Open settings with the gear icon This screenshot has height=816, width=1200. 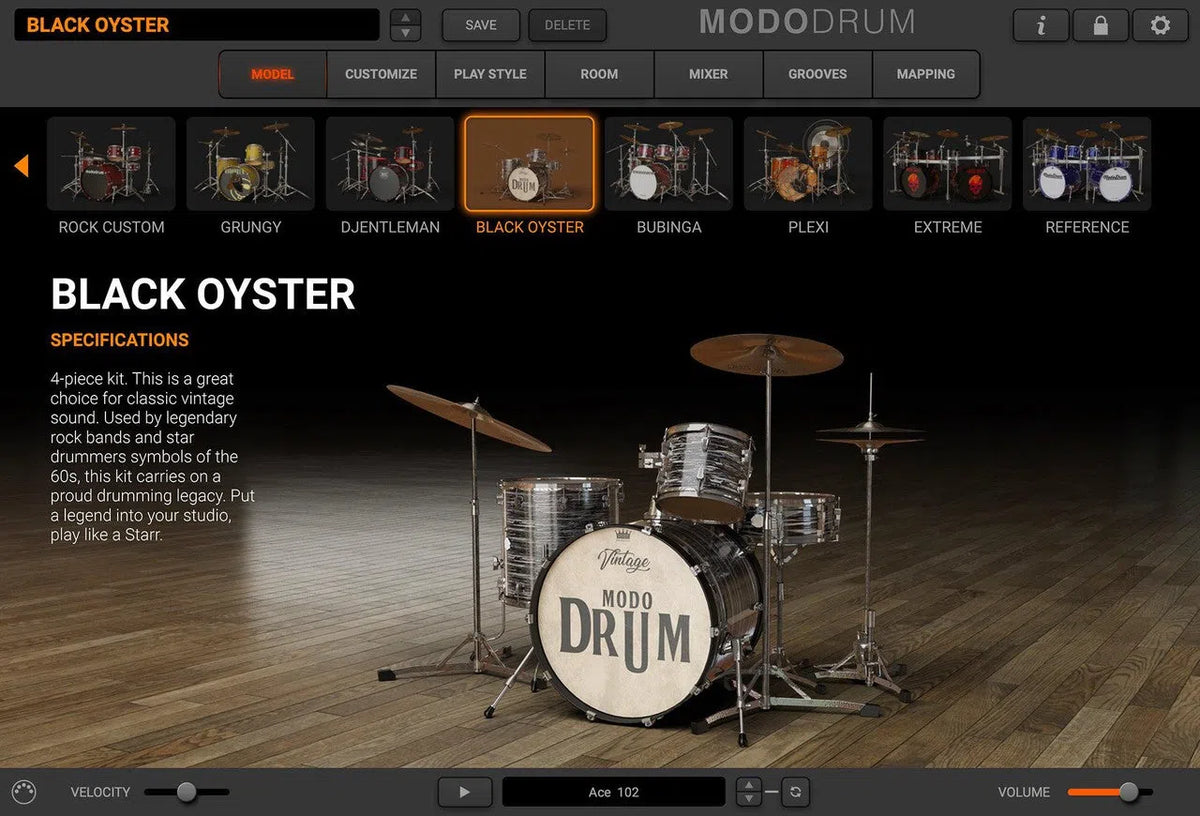click(1159, 25)
